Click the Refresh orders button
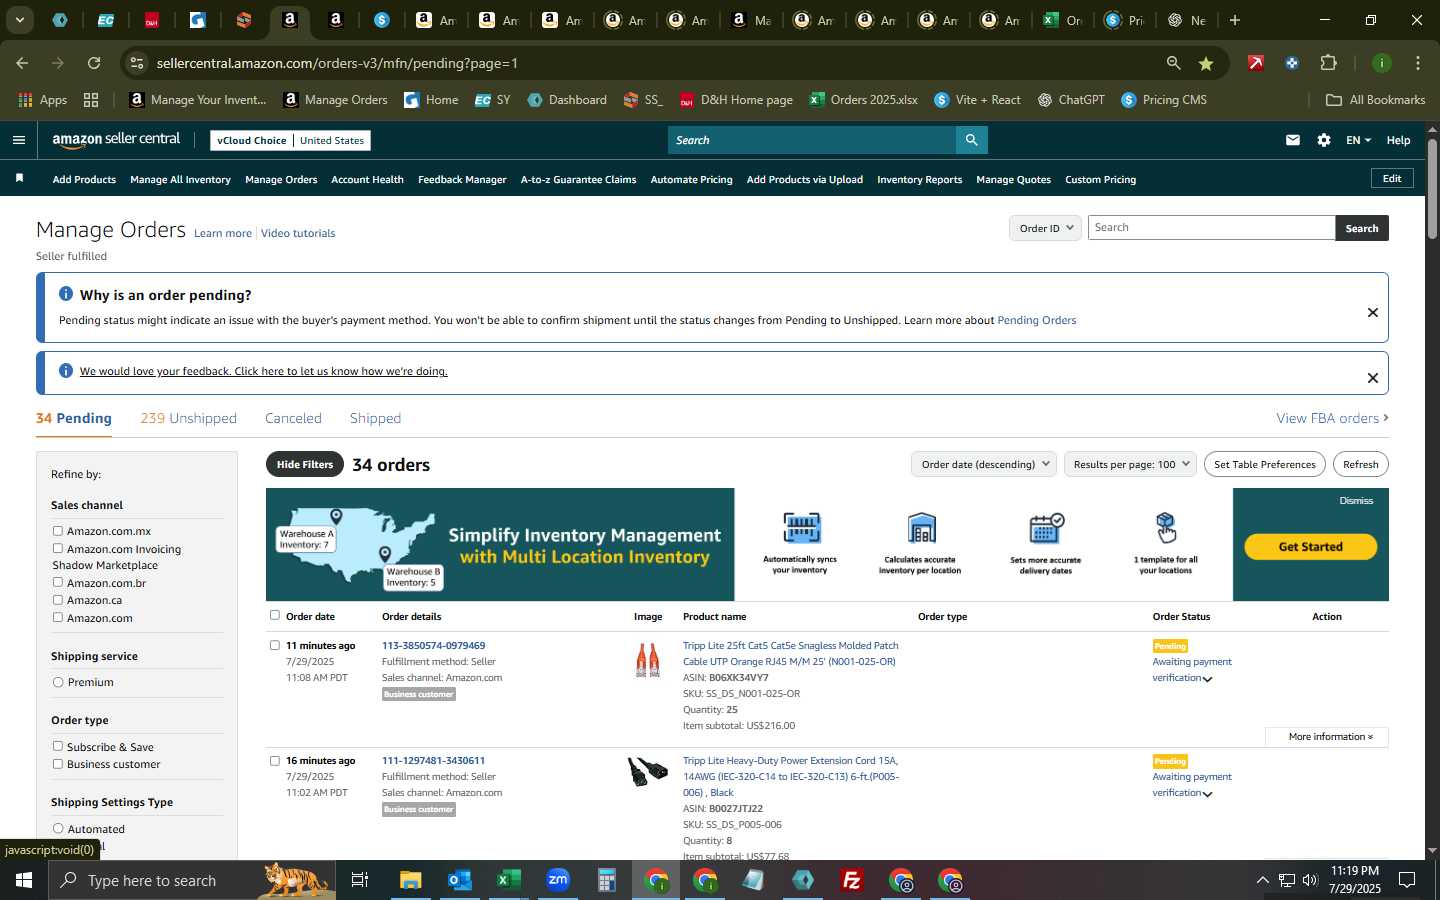 [1360, 464]
